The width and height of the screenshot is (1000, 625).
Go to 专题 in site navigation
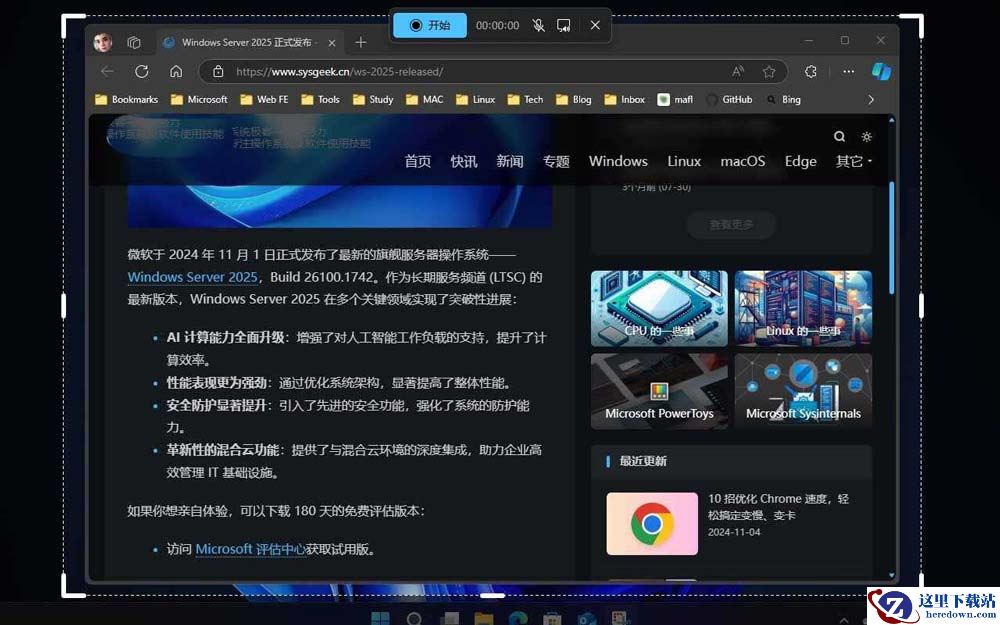point(556,161)
